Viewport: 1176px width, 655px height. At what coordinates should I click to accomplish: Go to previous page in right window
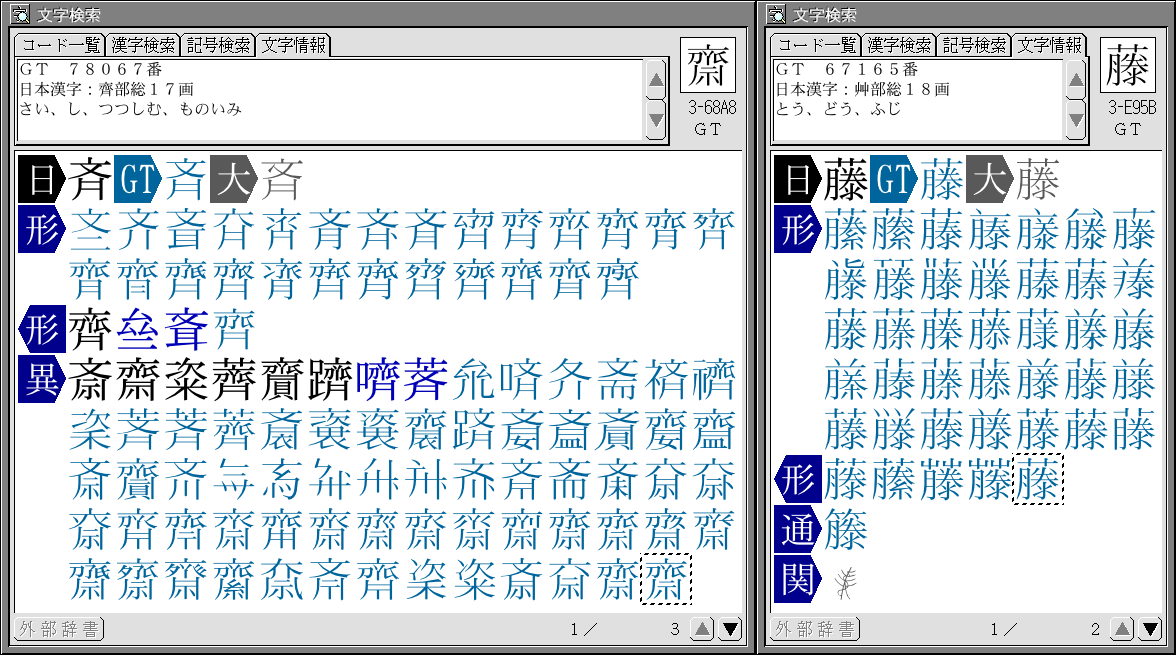1122,629
